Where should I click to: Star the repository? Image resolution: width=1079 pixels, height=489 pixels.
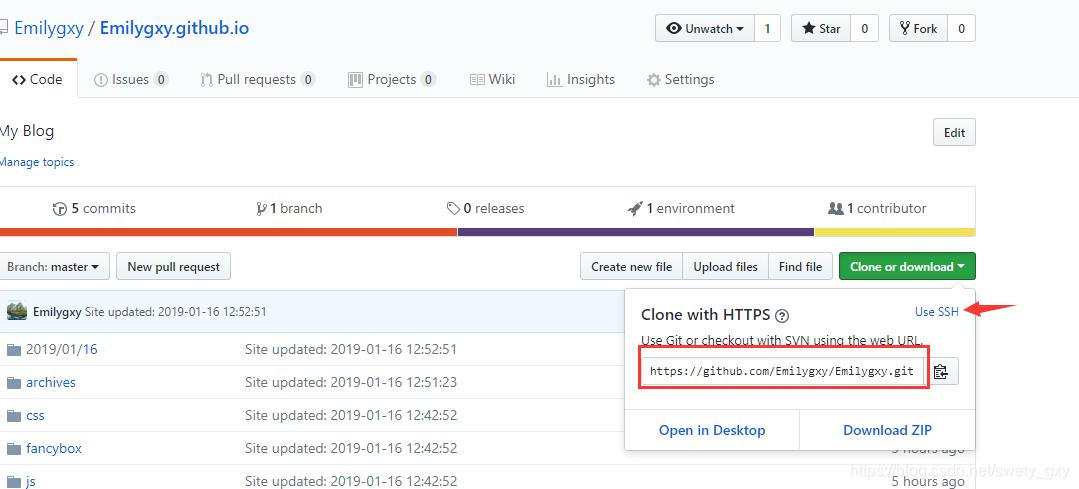click(821, 28)
